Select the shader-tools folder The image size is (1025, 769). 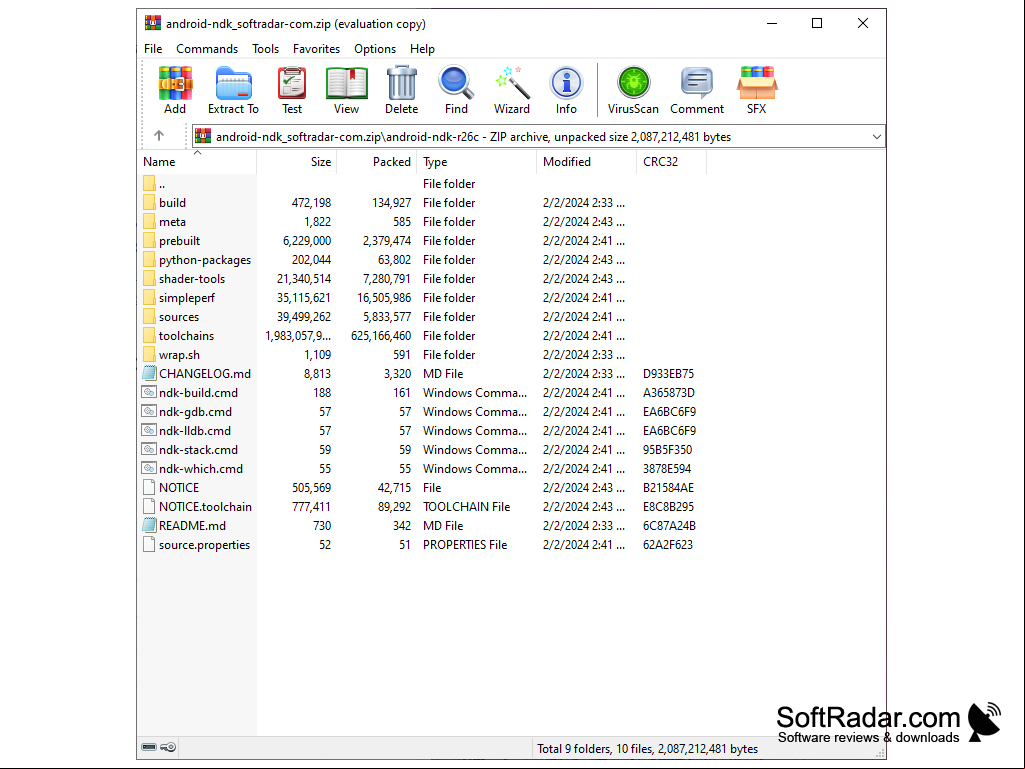[192, 279]
